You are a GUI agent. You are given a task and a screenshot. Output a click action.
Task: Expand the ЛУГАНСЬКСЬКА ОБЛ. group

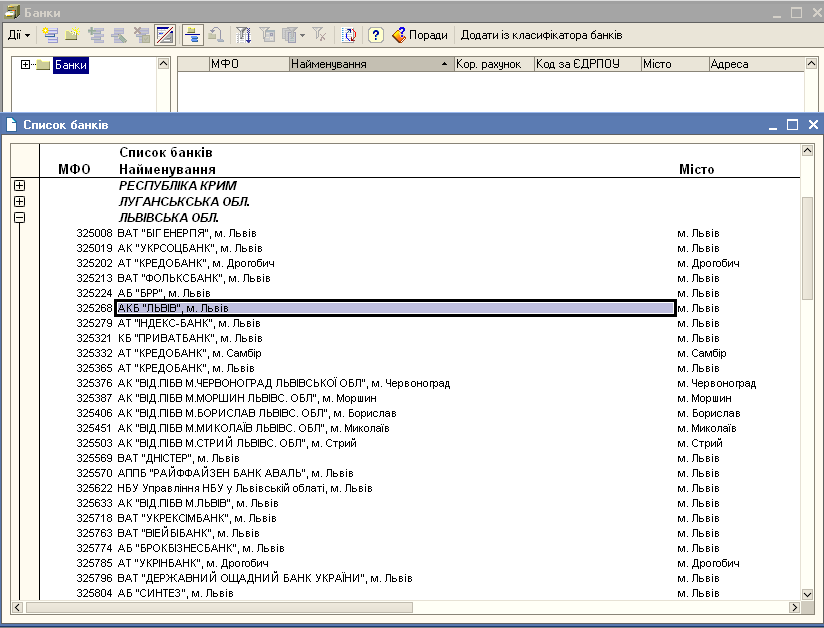(19, 201)
